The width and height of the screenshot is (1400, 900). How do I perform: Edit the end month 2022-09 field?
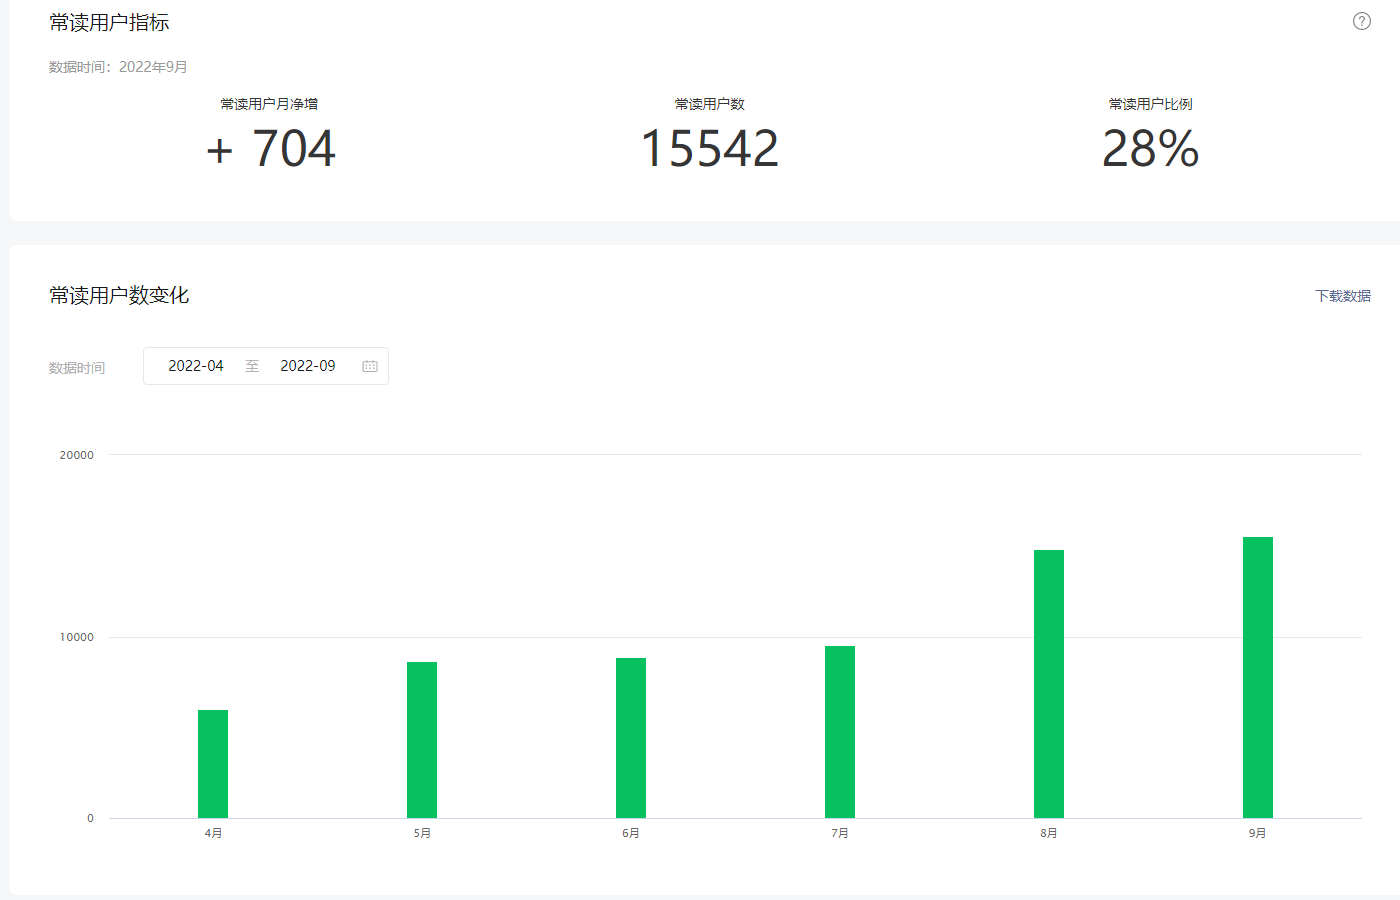[x=308, y=366]
